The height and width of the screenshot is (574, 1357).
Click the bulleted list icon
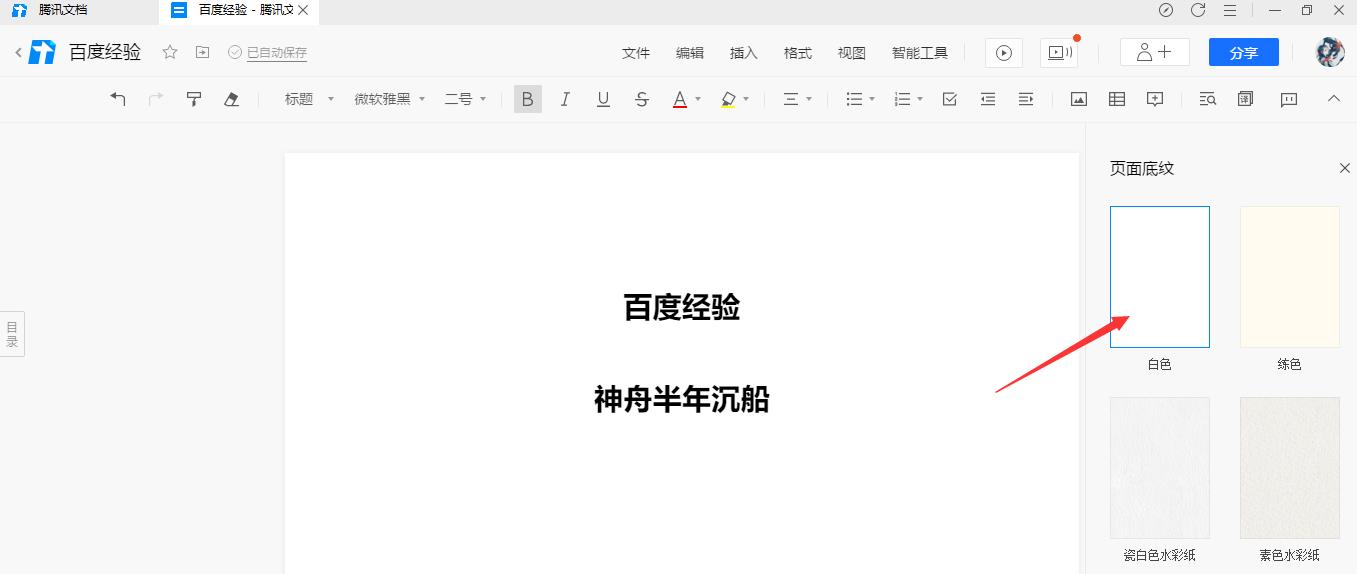[x=854, y=99]
